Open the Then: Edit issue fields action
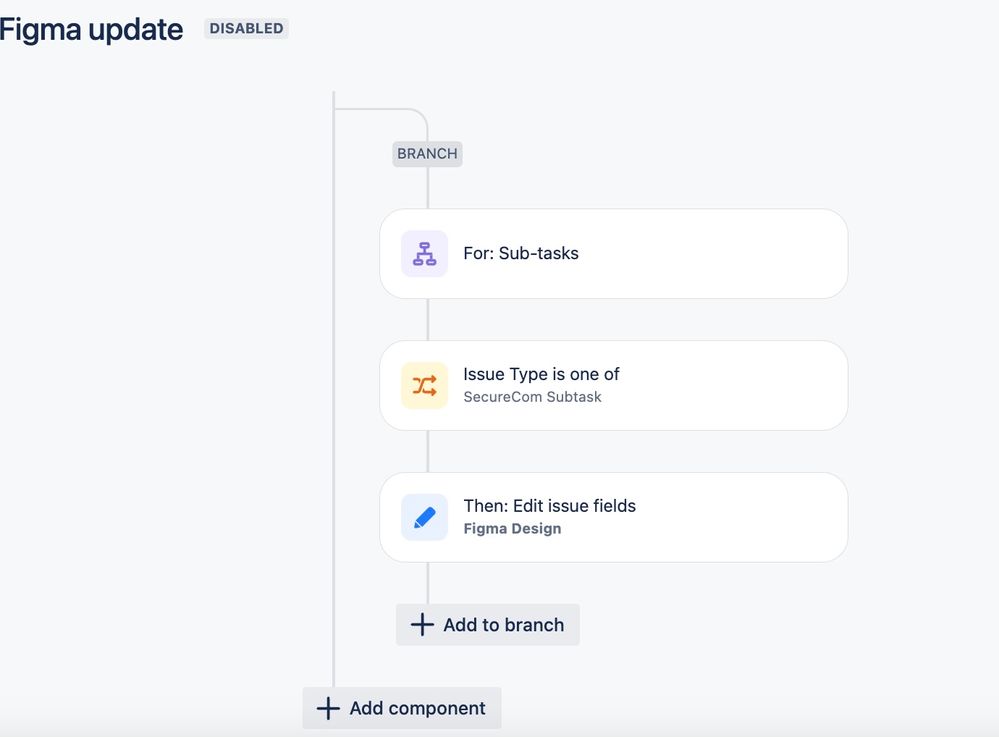Image resolution: width=999 pixels, height=737 pixels. 614,517
